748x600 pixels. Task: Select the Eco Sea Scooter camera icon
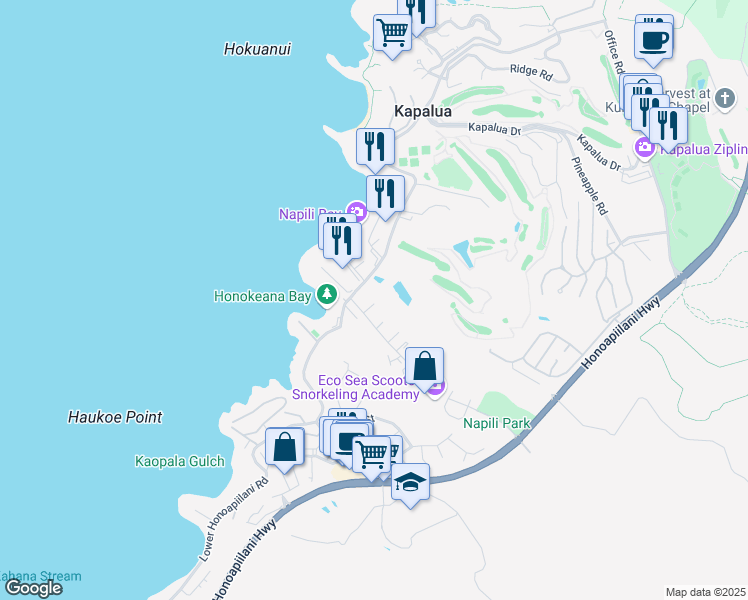434,388
